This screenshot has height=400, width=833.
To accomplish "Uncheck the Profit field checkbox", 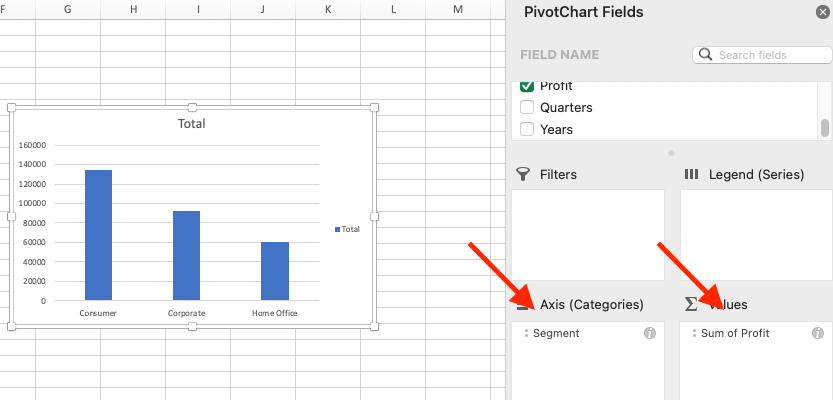I will point(527,86).
